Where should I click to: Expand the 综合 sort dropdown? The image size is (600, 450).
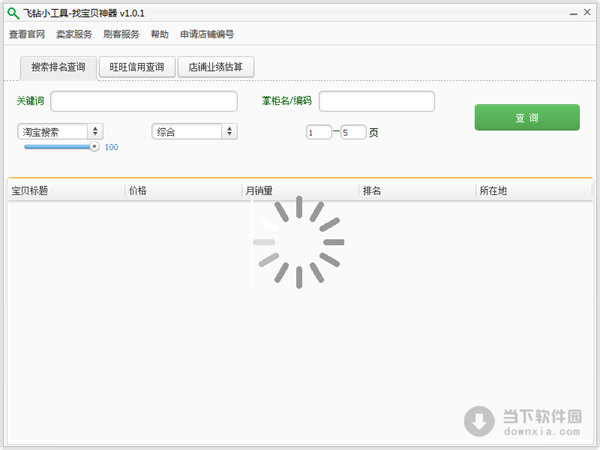(x=194, y=132)
